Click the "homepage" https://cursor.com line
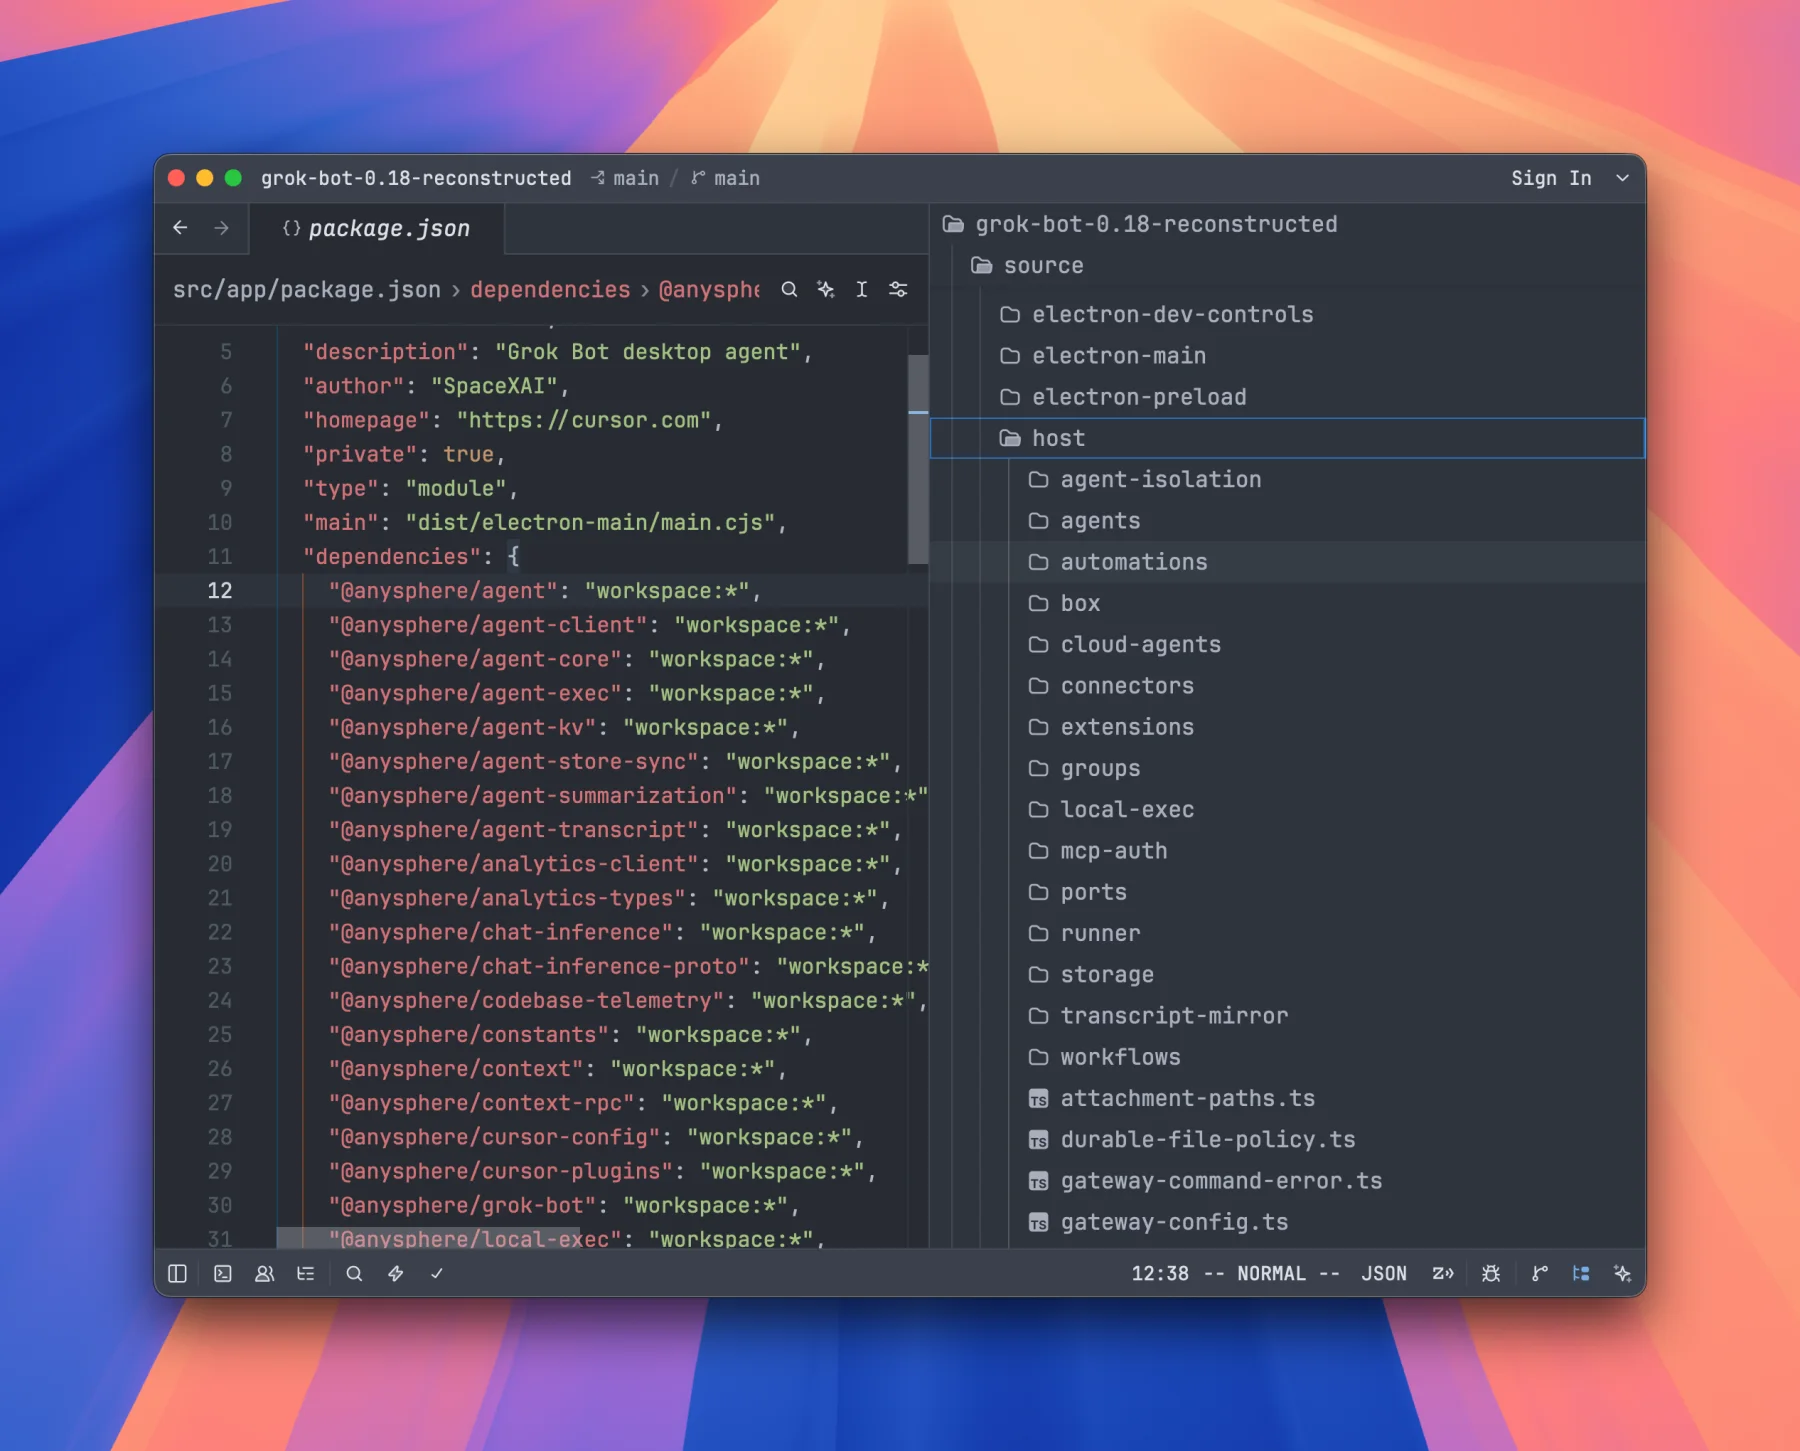Viewport: 1800px width, 1451px height. [512, 420]
